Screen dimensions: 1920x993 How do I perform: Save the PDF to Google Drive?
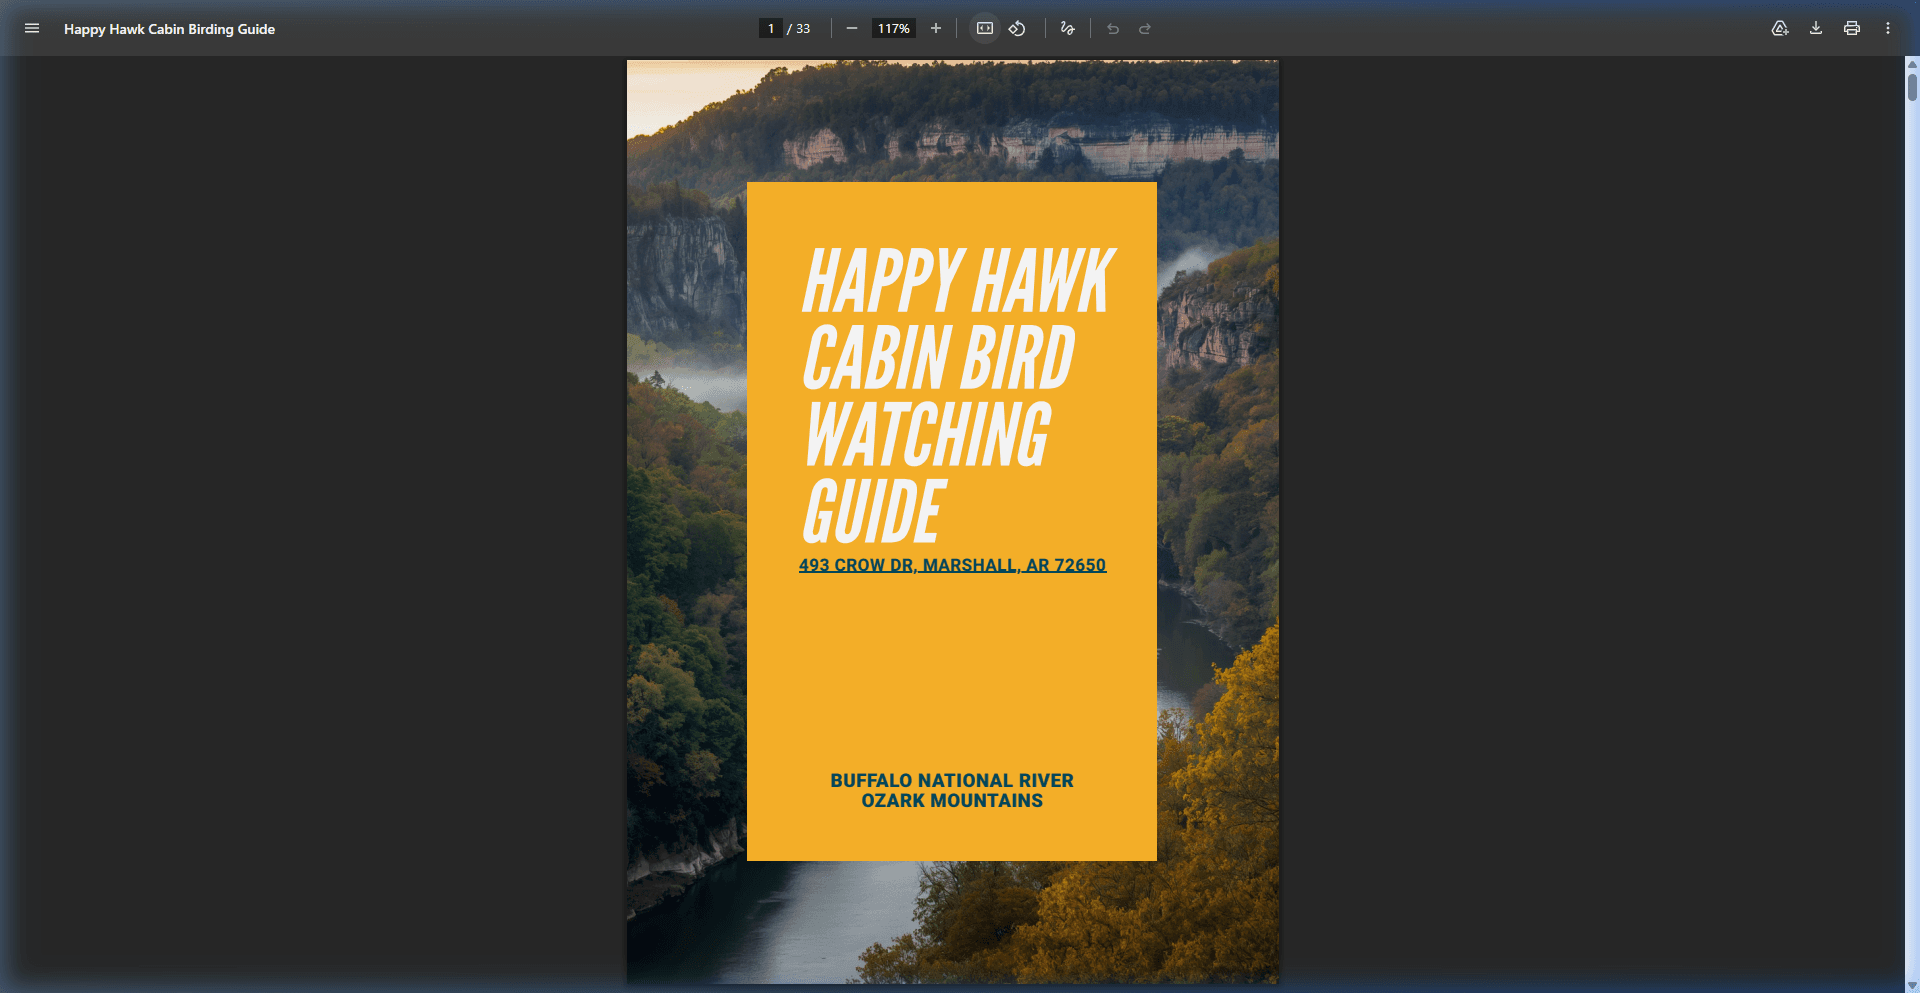(x=1780, y=28)
